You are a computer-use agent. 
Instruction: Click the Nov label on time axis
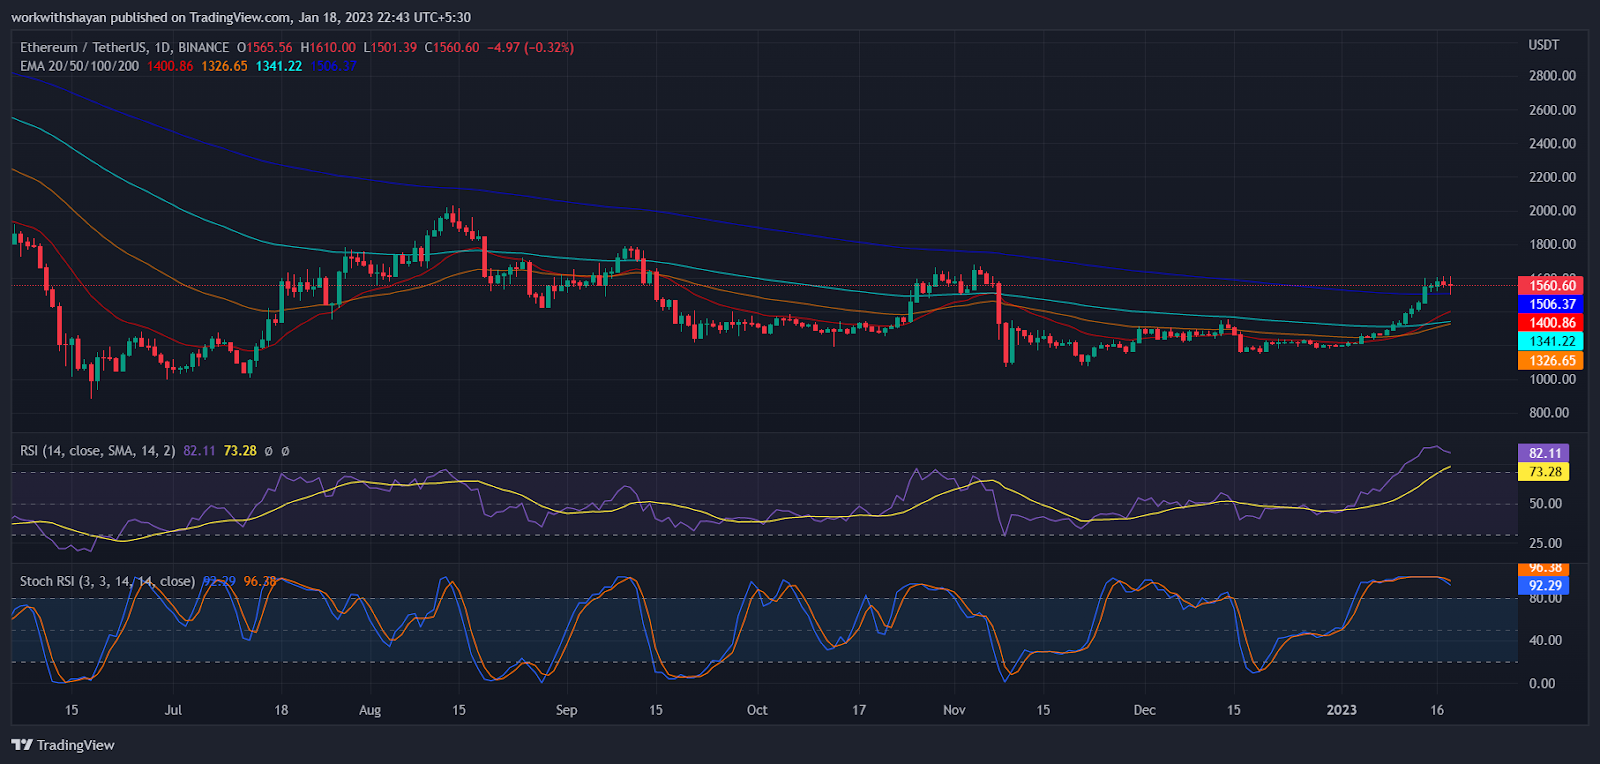click(x=954, y=710)
